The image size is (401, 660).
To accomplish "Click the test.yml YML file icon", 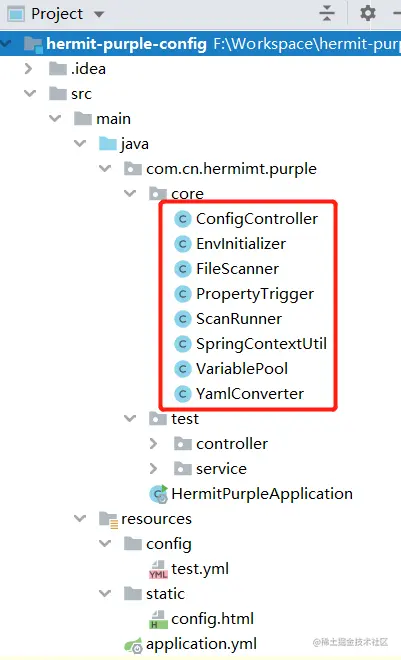I will (158, 570).
